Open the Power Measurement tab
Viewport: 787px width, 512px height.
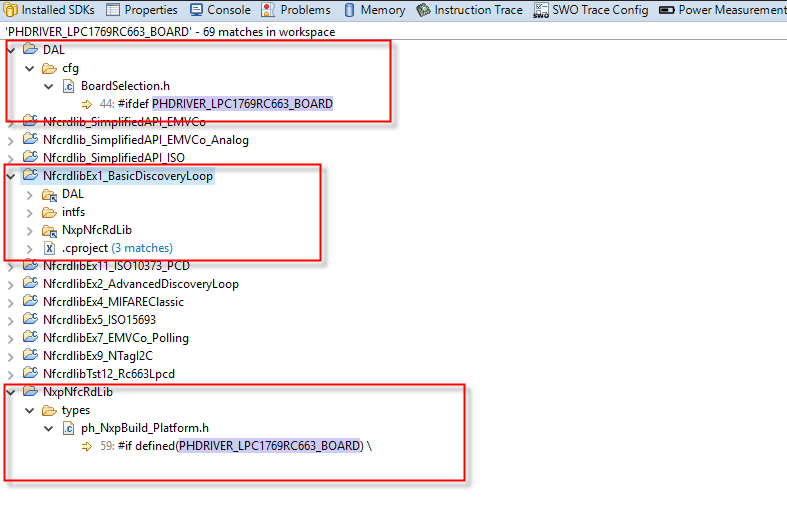[723, 10]
